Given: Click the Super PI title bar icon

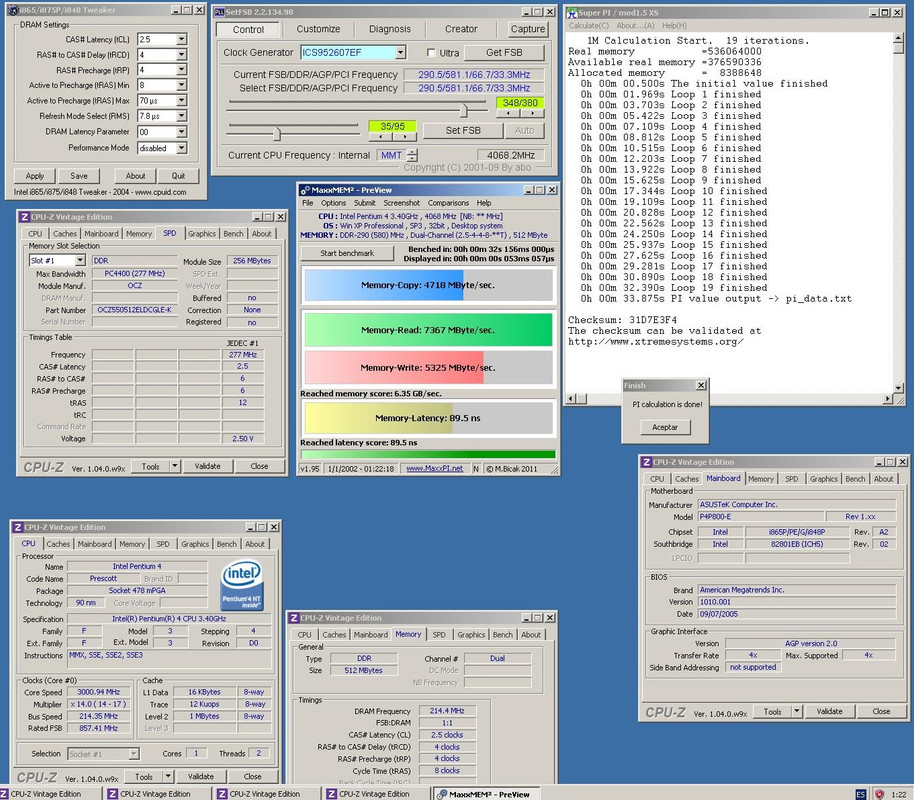Looking at the screenshot, I should [572, 12].
